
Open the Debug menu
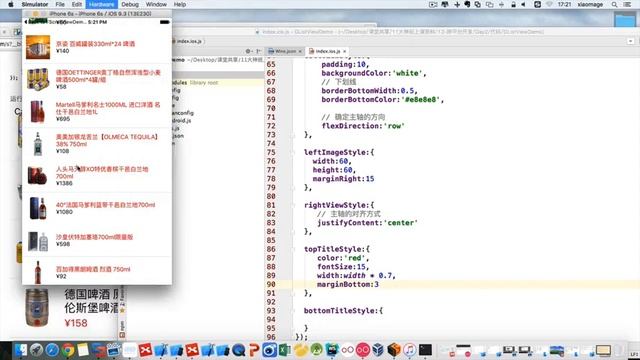pyautogui.click(x=130, y=4)
